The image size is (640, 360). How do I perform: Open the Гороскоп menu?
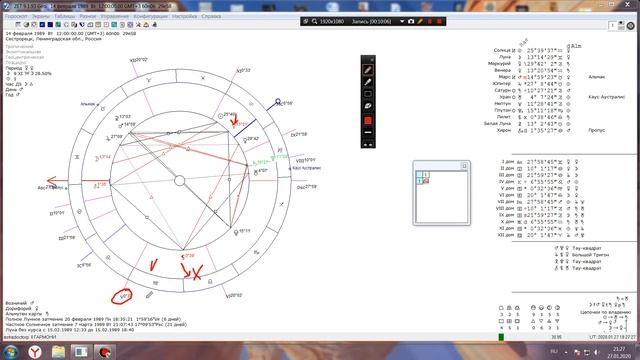16,16
